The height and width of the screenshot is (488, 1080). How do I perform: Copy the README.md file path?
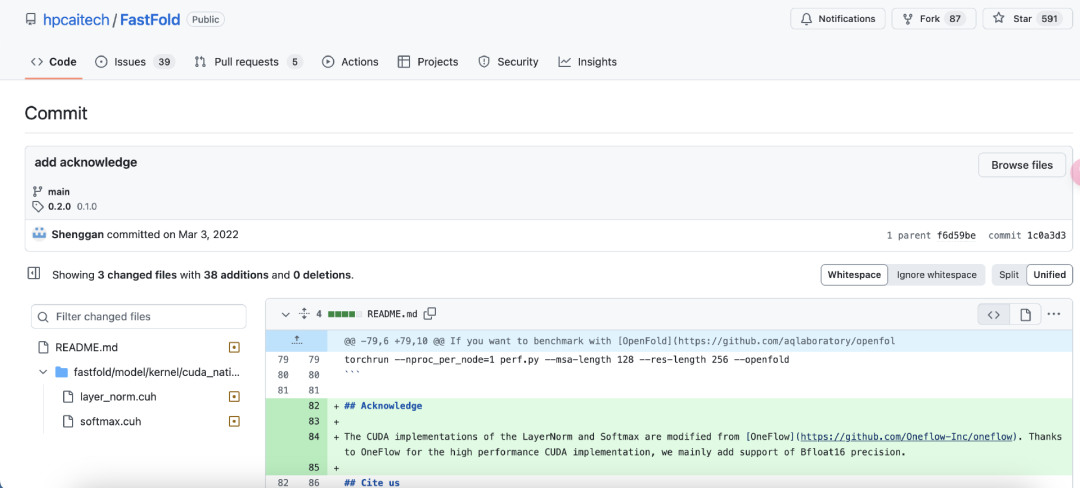tap(430, 314)
